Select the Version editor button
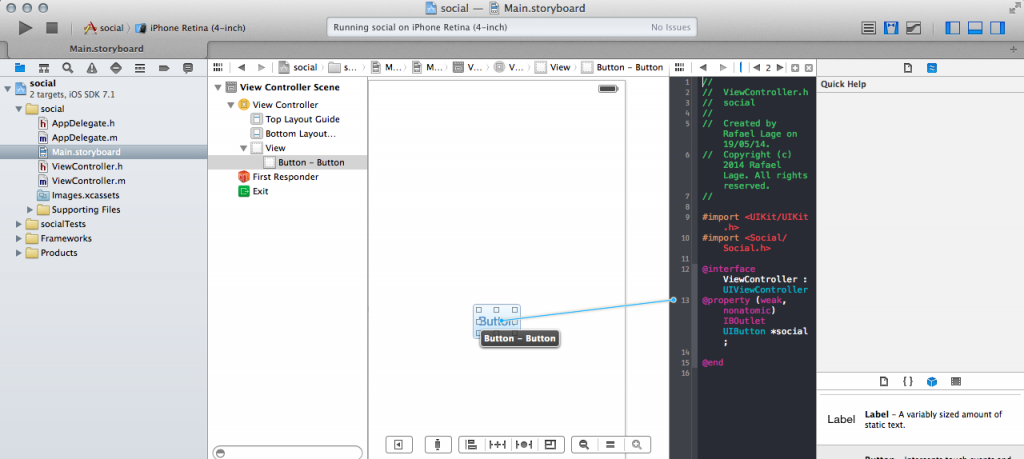This screenshot has height=459, width=1024. point(913,28)
